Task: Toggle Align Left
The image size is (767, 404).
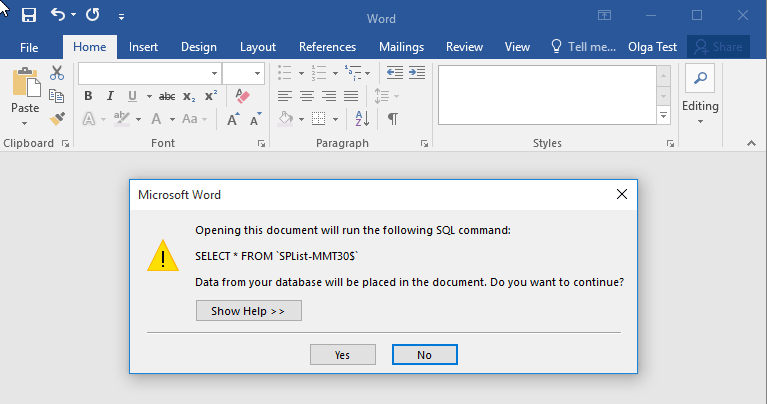Action: click(x=285, y=96)
